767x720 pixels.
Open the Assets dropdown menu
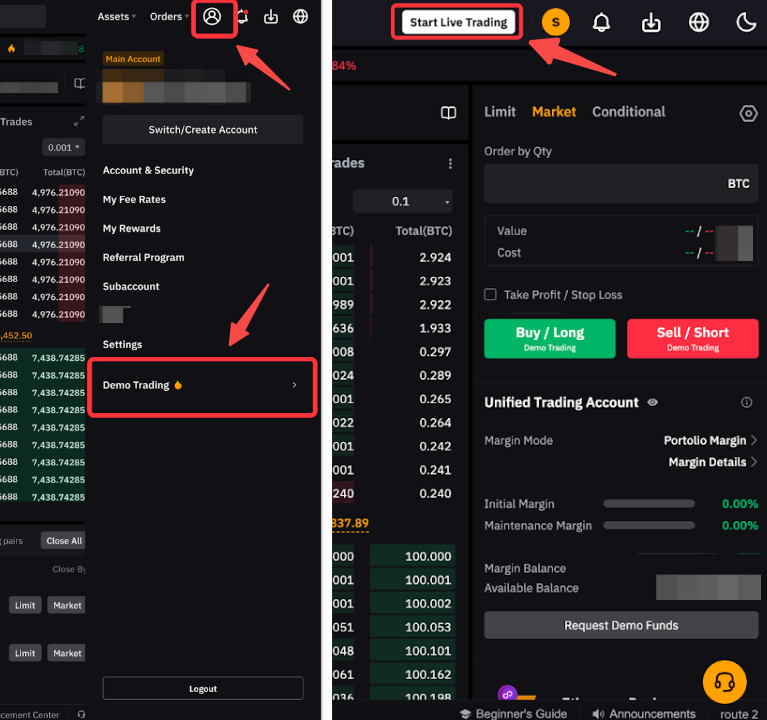[x=116, y=17]
